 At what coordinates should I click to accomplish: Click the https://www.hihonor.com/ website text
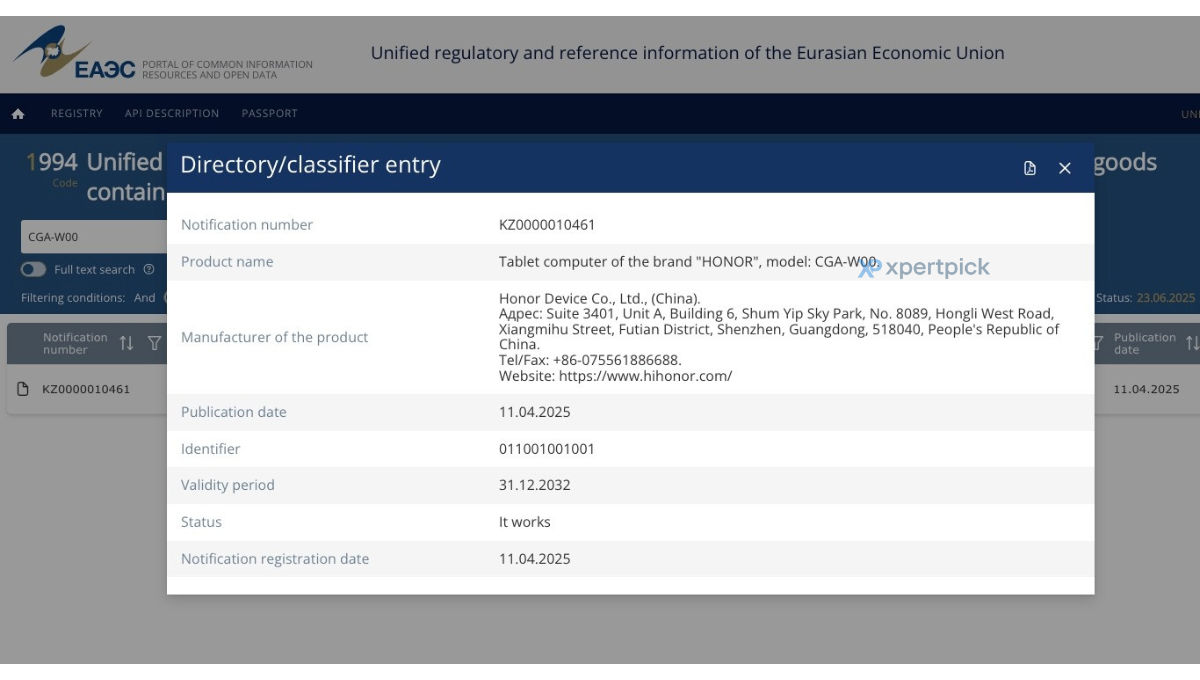coord(645,376)
